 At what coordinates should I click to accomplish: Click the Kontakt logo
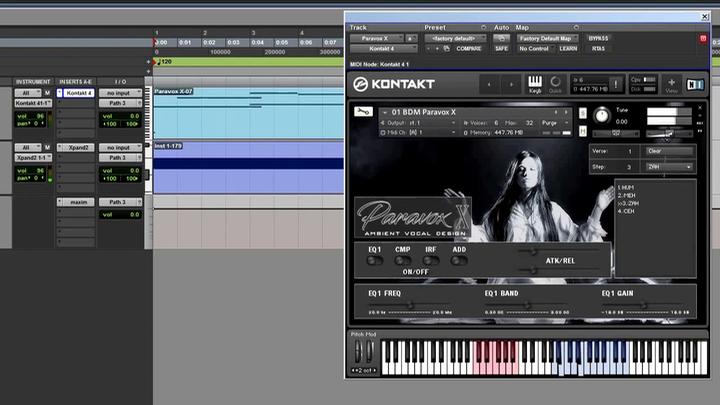394,84
